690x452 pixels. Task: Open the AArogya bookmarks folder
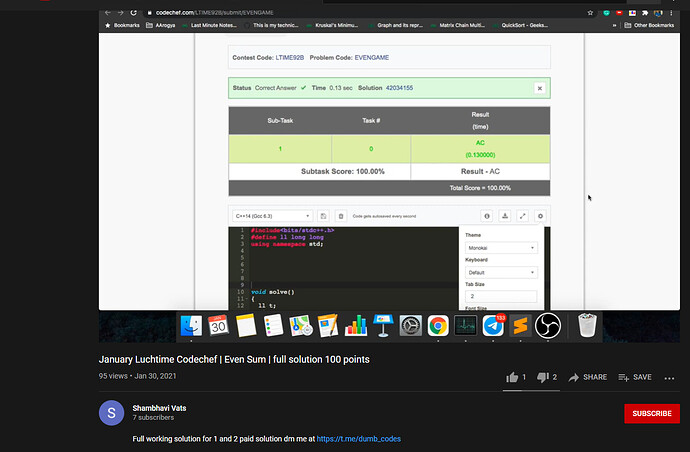point(161,26)
